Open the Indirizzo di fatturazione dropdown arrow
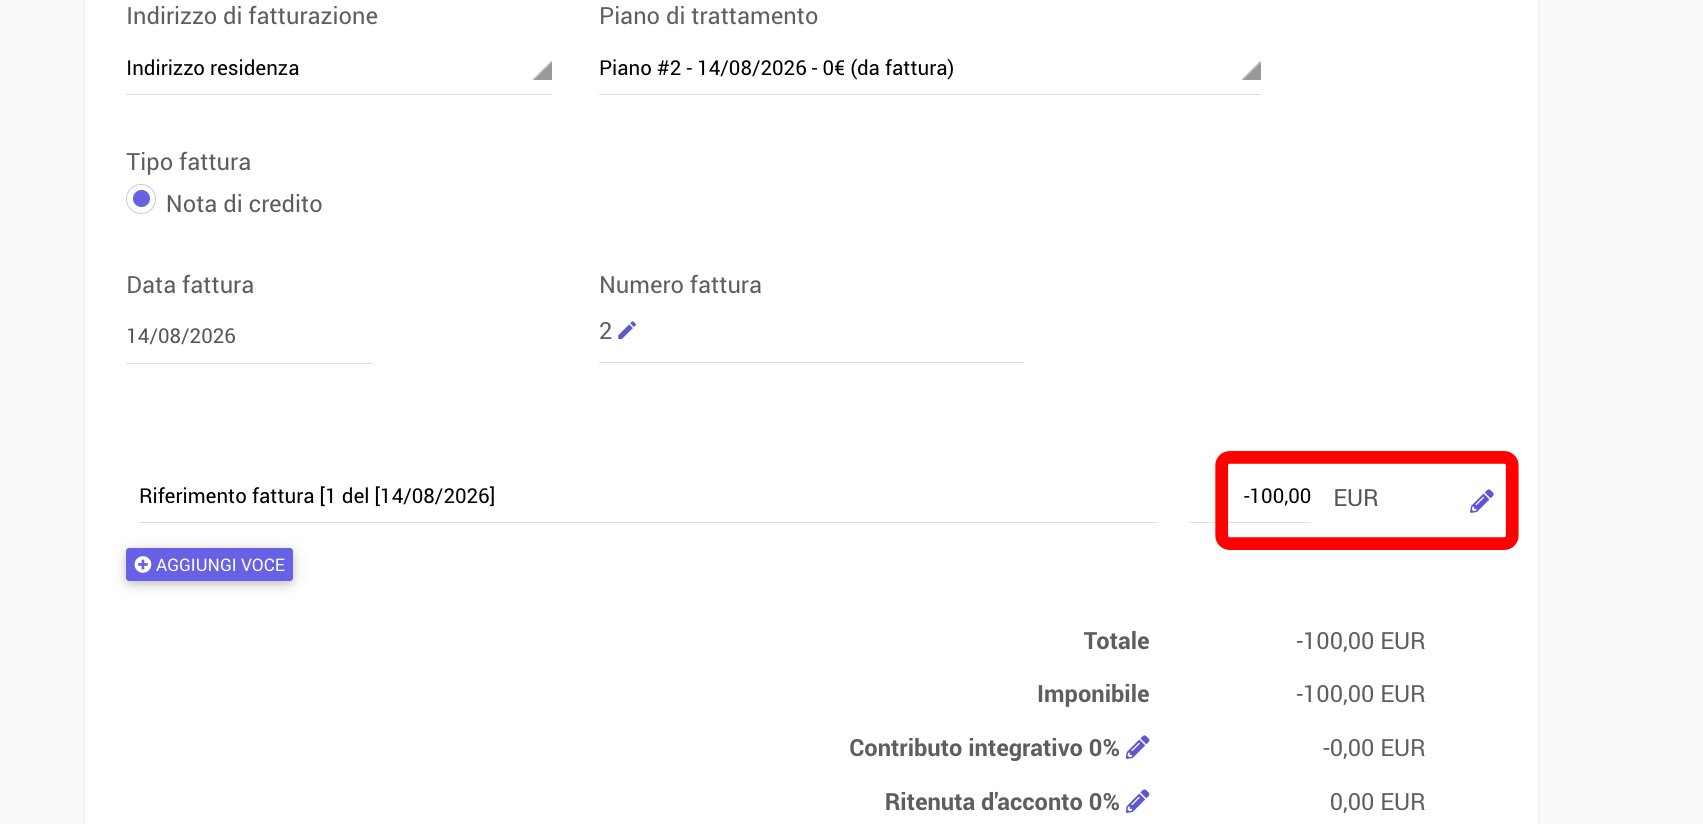 (542, 71)
